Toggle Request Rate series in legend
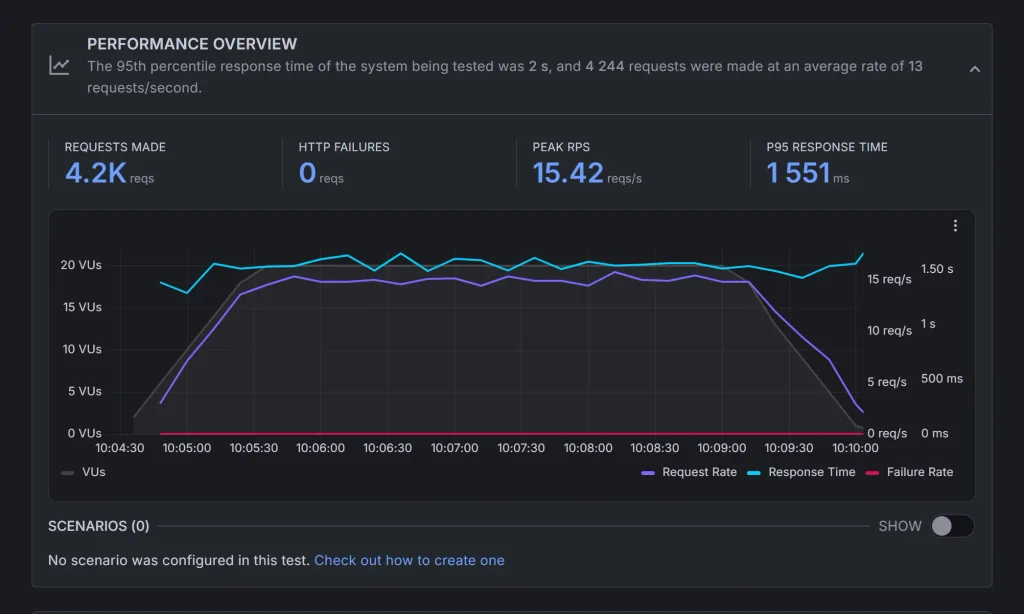This screenshot has width=1024, height=614. pyautogui.click(x=689, y=472)
